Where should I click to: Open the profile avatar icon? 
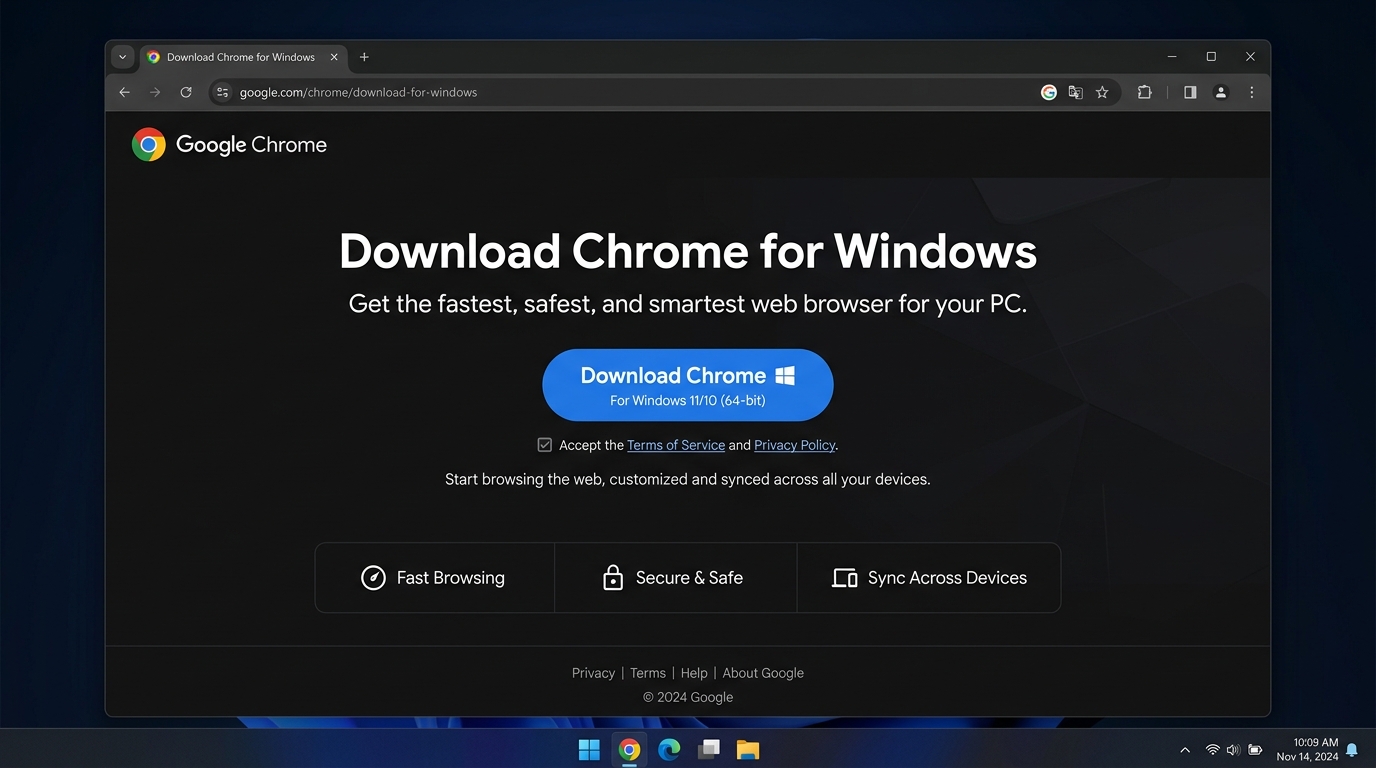pyautogui.click(x=1221, y=92)
